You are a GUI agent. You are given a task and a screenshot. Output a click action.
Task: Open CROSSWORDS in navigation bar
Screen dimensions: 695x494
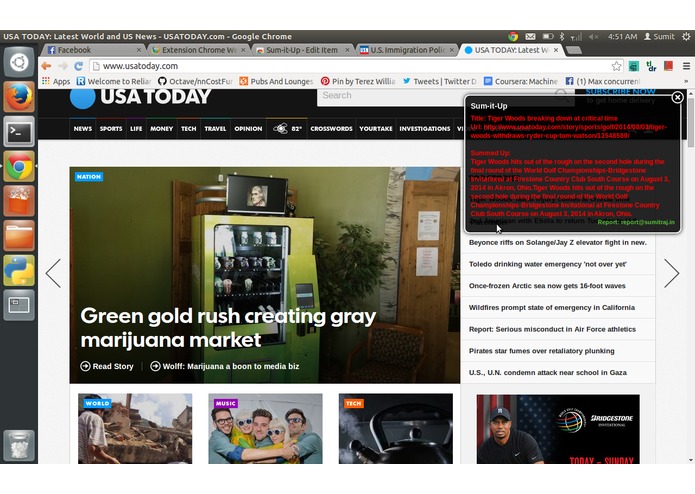tap(331, 128)
